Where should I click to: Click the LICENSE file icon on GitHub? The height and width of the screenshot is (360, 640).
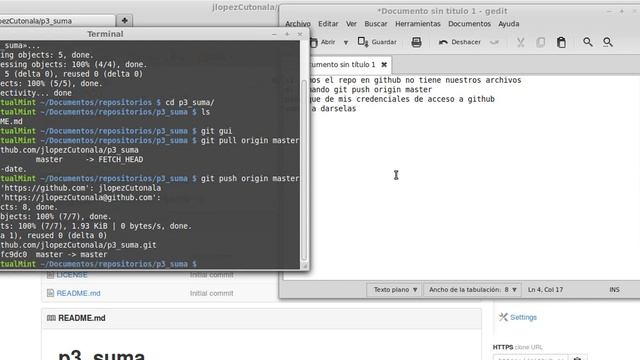[50, 275]
